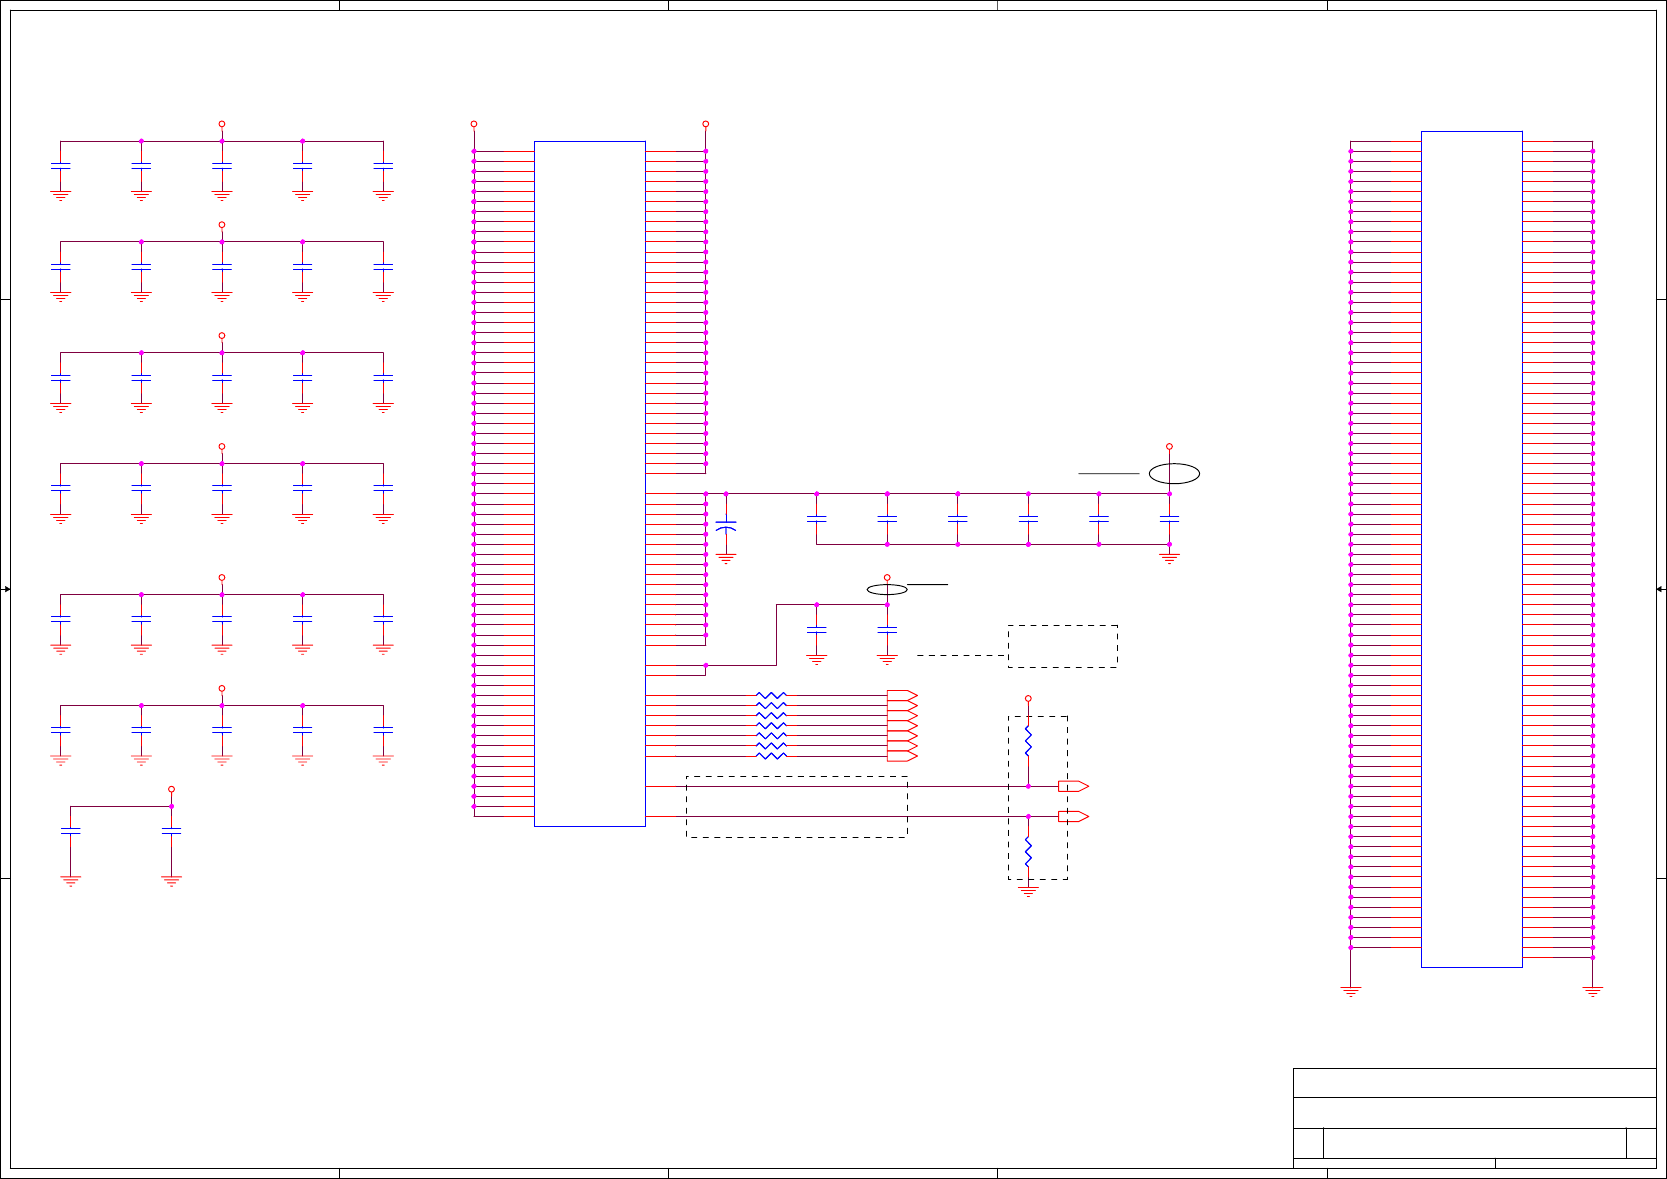Click power node circle above the resistor divider
This screenshot has width=1667, height=1179.
1028,699
